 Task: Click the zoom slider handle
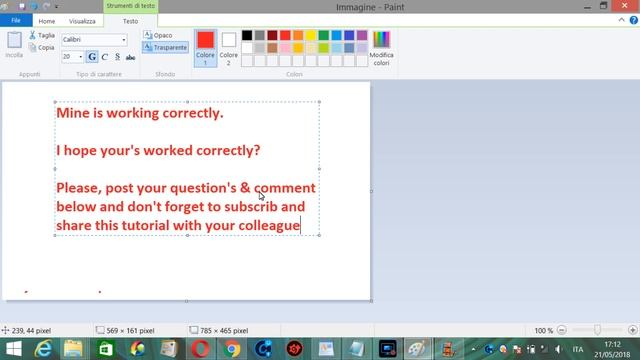tap(597, 330)
